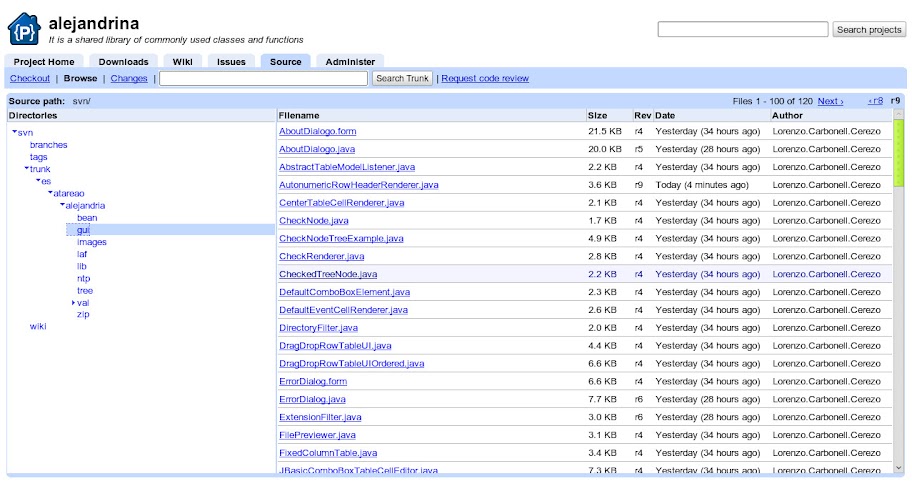Go to the Administer tab
This screenshot has height=496, width=912.
[x=350, y=62]
